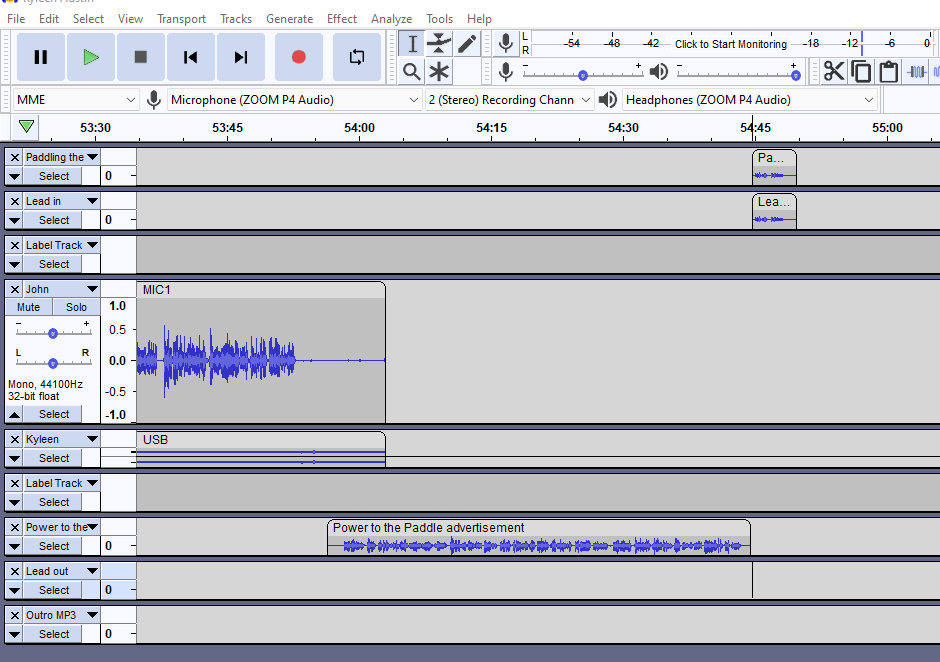Click the recording volume slider
Viewport: 940px width, 662px height.
point(583,75)
